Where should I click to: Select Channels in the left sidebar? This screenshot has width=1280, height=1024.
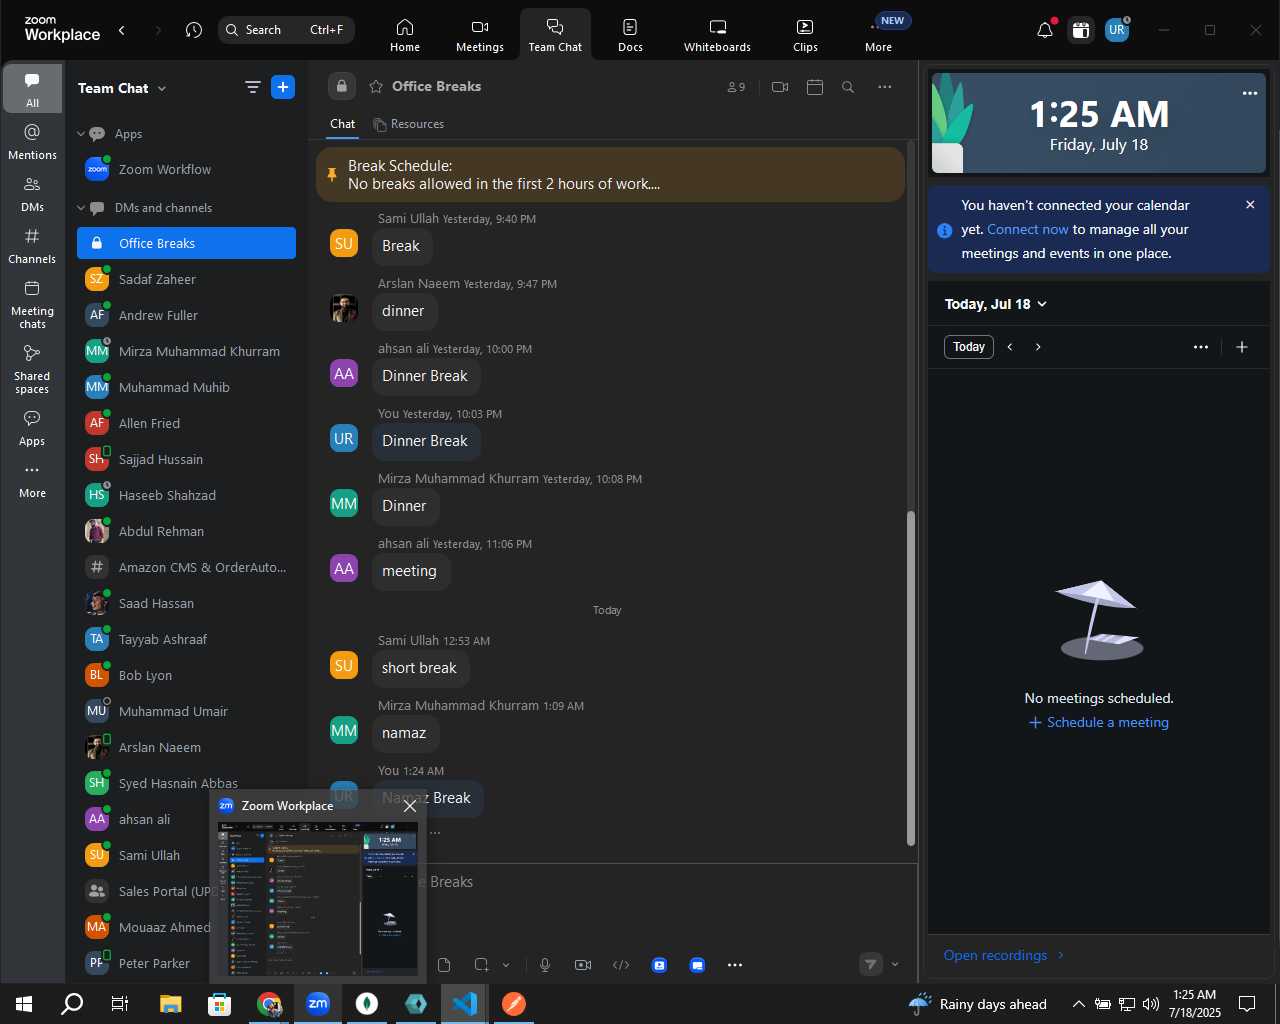point(32,246)
